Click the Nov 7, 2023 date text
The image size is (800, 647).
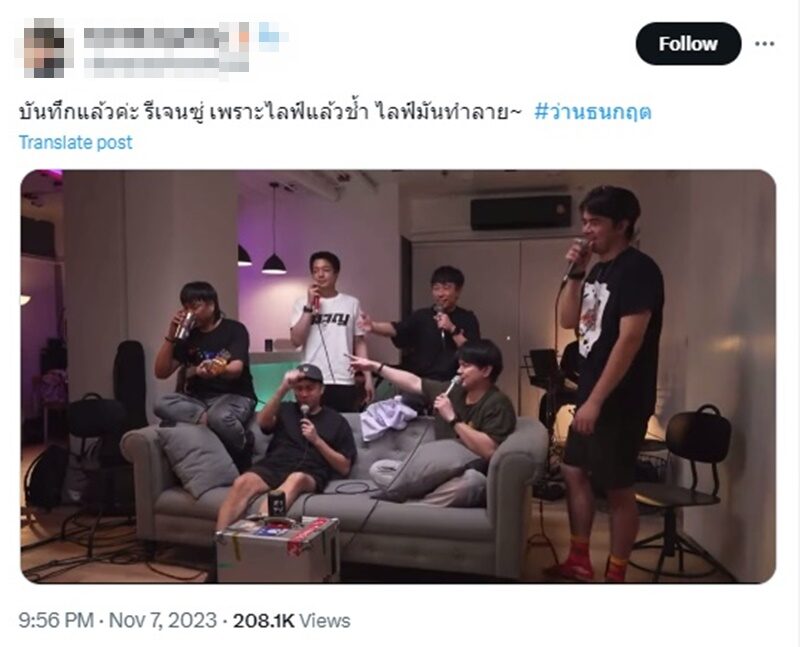163,620
